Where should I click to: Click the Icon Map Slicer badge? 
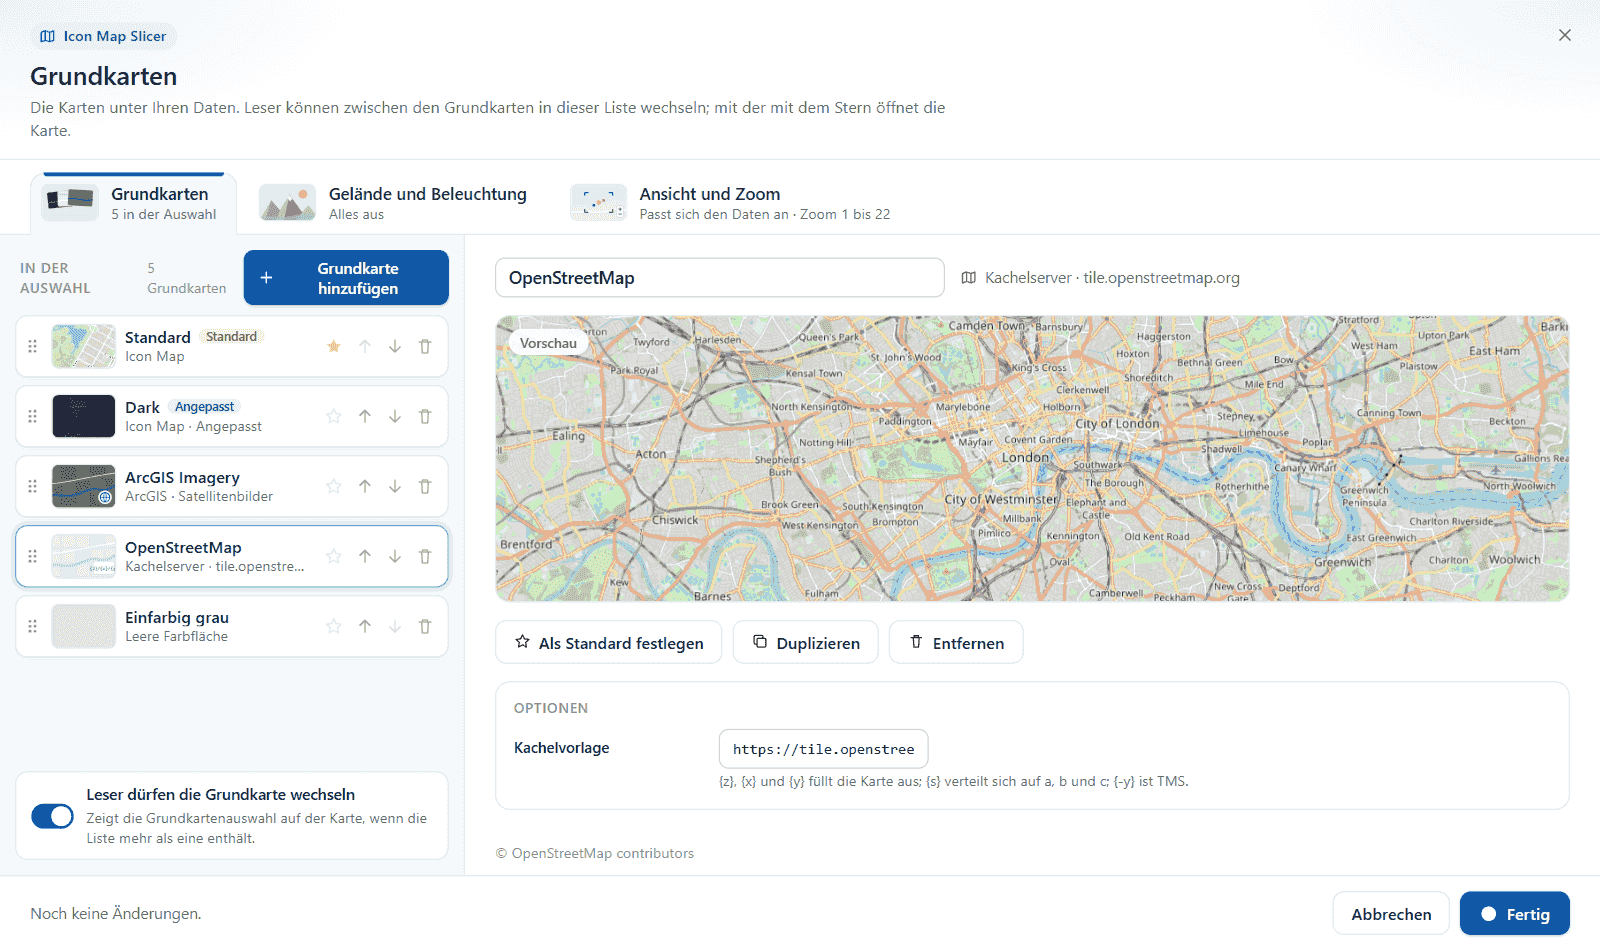104,36
